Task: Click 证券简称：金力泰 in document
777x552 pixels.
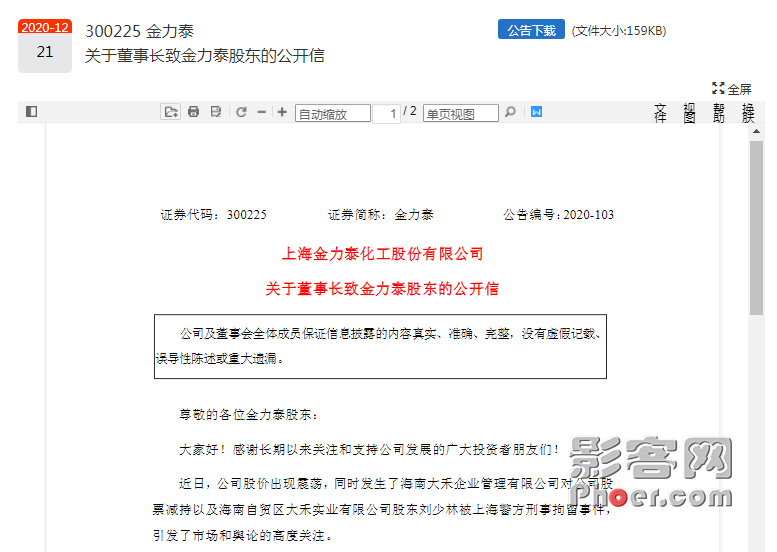Action: click(381, 215)
